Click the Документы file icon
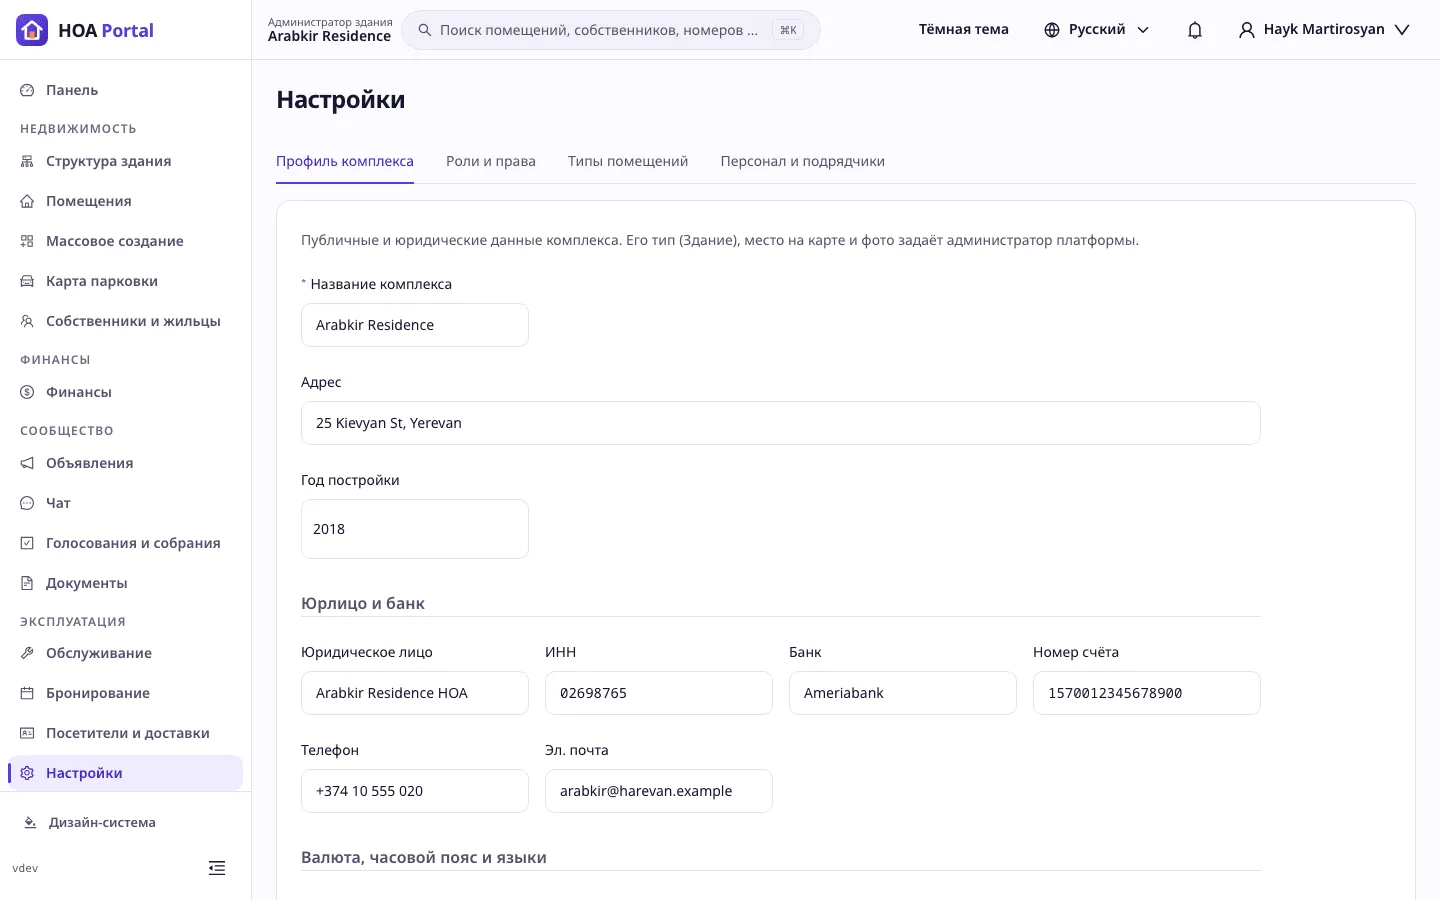The width and height of the screenshot is (1440, 900). point(27,583)
